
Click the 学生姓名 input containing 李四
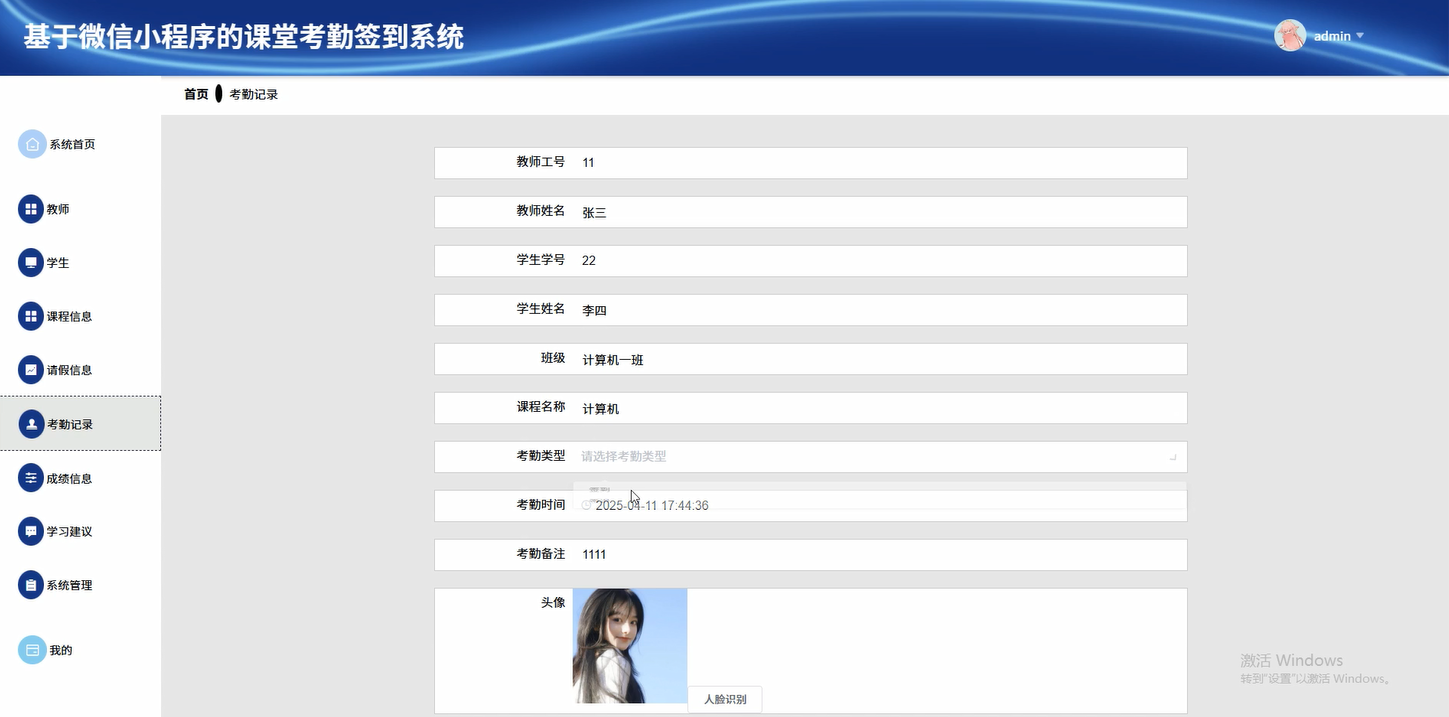[x=880, y=310]
